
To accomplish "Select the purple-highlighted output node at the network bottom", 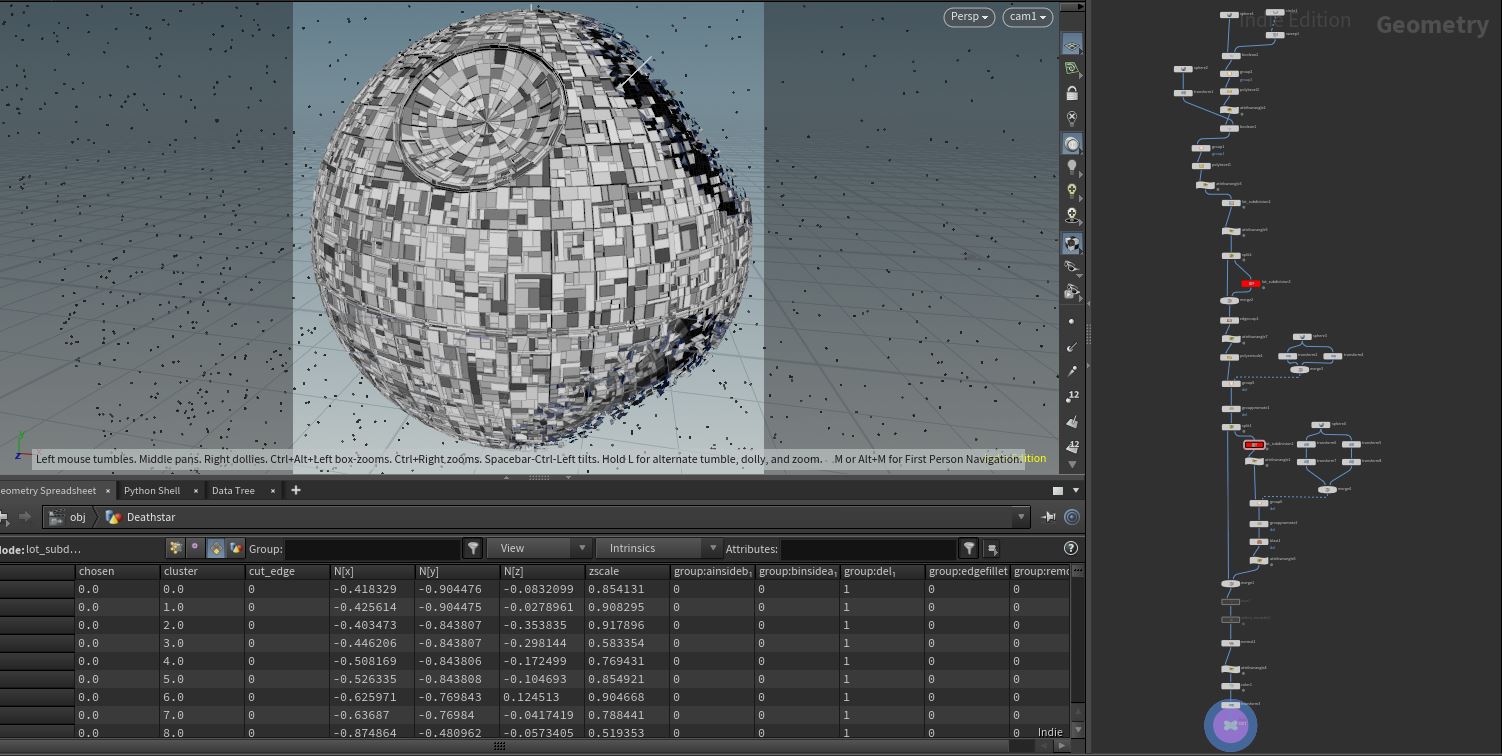I will click(1231, 724).
